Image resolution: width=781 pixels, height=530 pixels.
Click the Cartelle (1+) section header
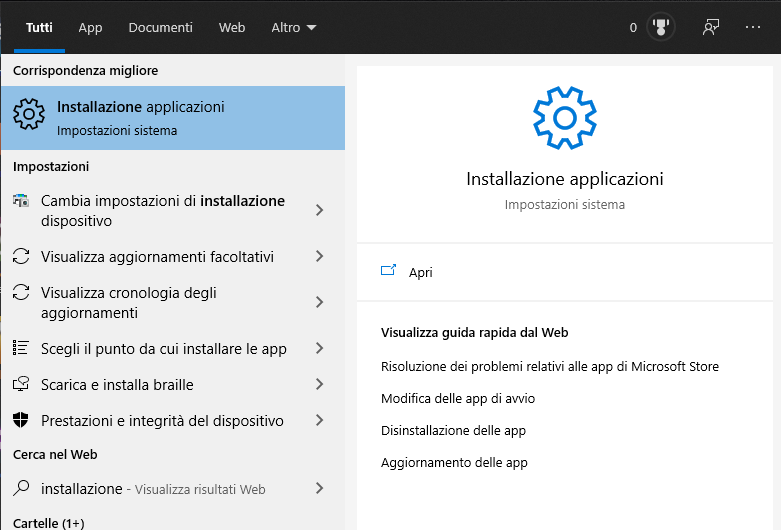(49, 523)
